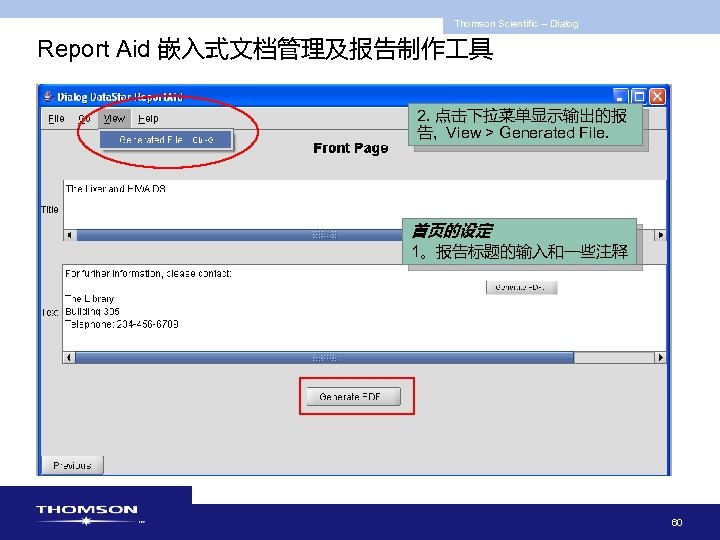Click 'For further information' line
This screenshot has height=540, width=720.
tap(148, 274)
